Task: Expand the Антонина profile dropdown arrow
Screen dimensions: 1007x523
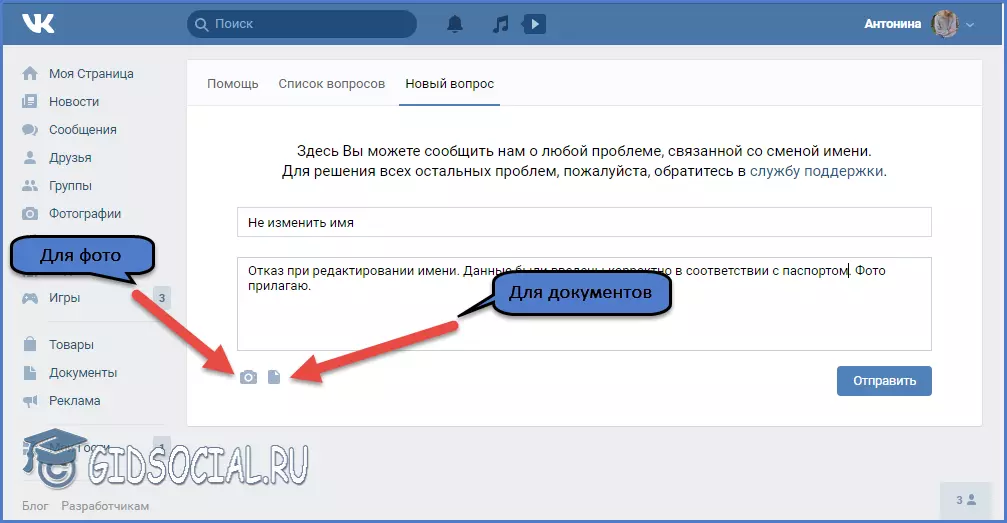Action: [x=970, y=25]
